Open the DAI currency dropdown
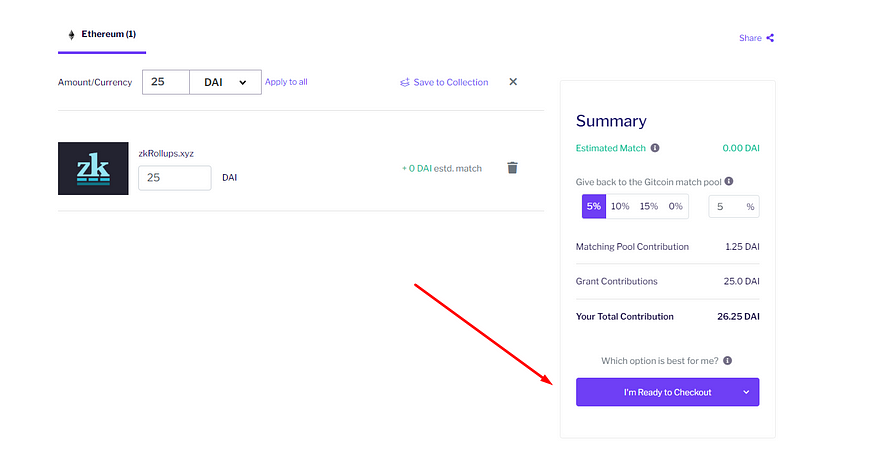 225,82
